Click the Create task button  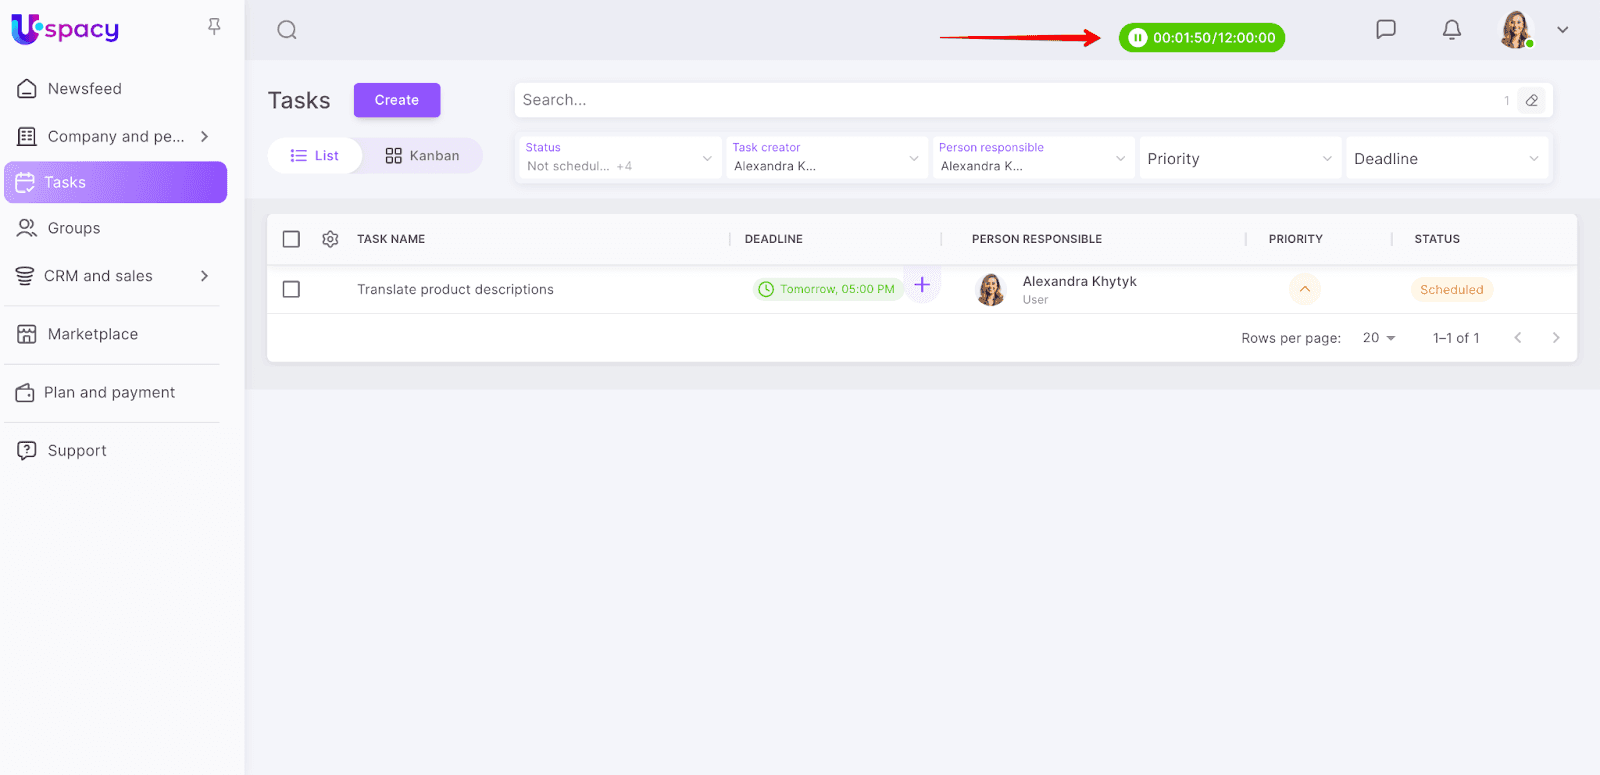tap(397, 100)
